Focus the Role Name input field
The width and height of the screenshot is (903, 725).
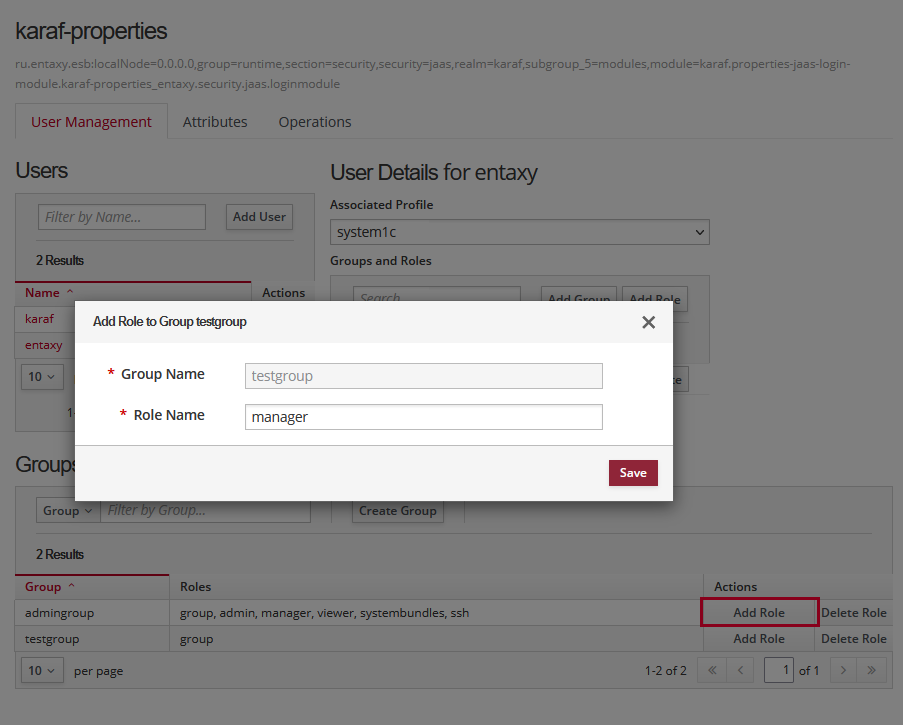423,417
